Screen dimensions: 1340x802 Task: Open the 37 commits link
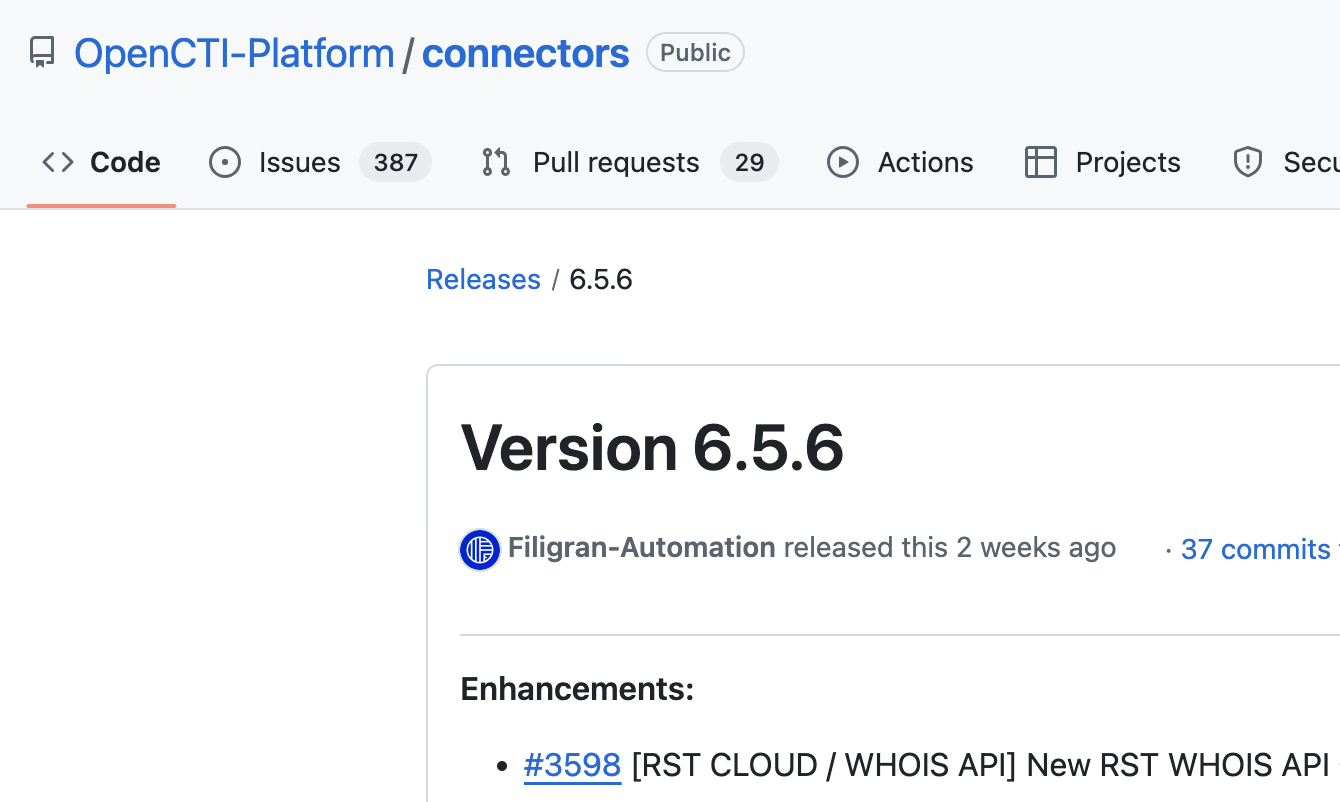[x=1256, y=549]
